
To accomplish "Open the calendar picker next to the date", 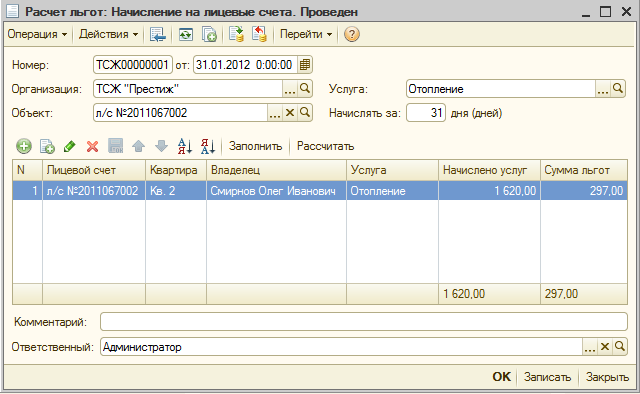I will tap(304, 65).
